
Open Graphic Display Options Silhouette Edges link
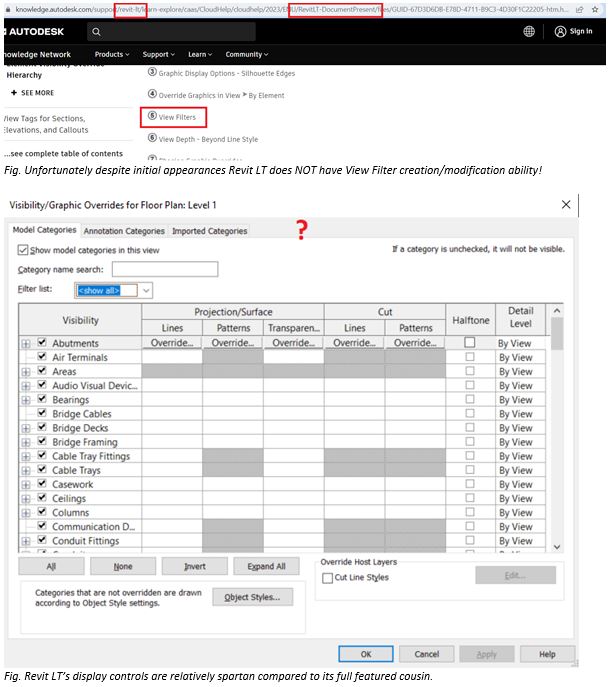[227, 73]
